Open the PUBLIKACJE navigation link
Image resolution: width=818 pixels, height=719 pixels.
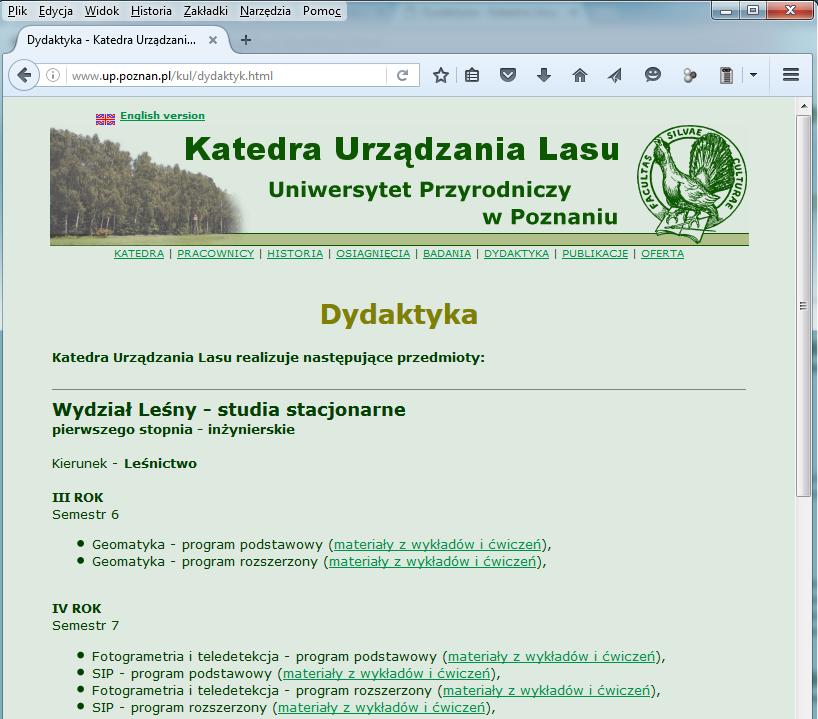[595, 254]
